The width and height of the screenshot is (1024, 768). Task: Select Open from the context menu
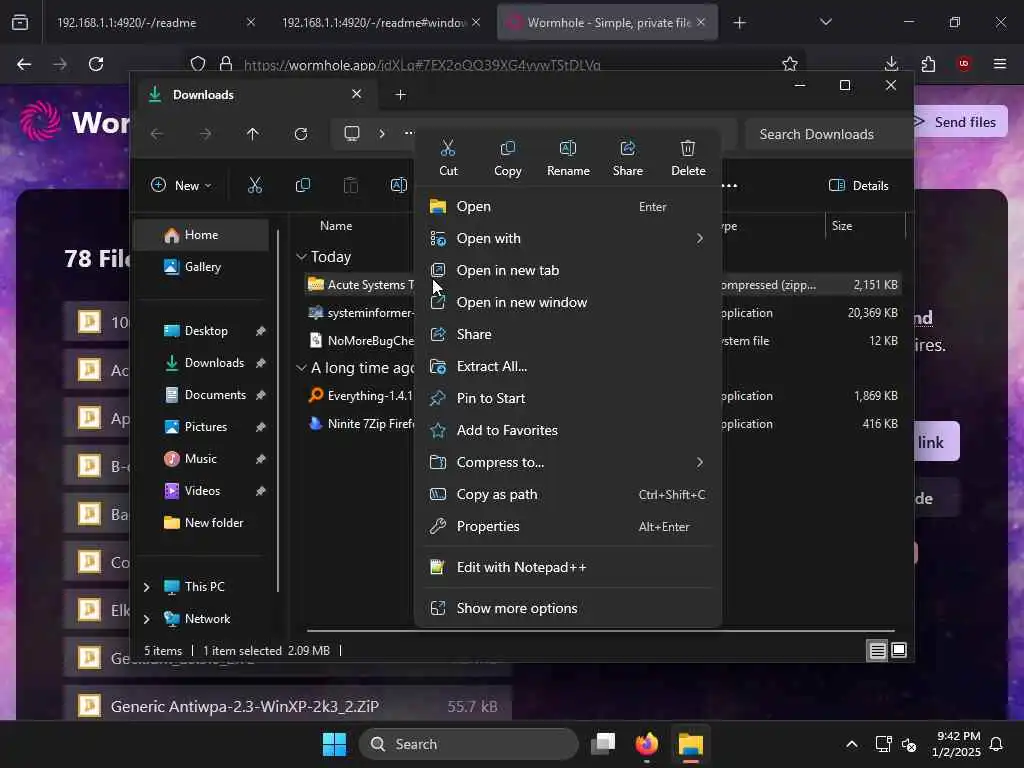568,206
